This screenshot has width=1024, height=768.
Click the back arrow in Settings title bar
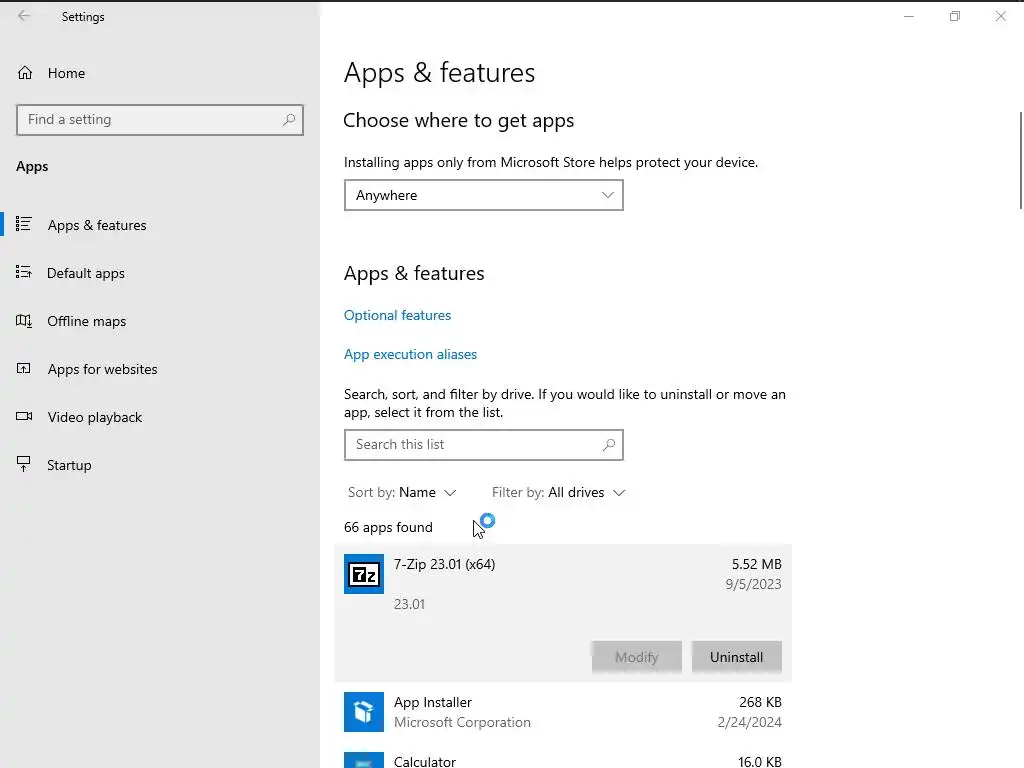[x=24, y=16]
